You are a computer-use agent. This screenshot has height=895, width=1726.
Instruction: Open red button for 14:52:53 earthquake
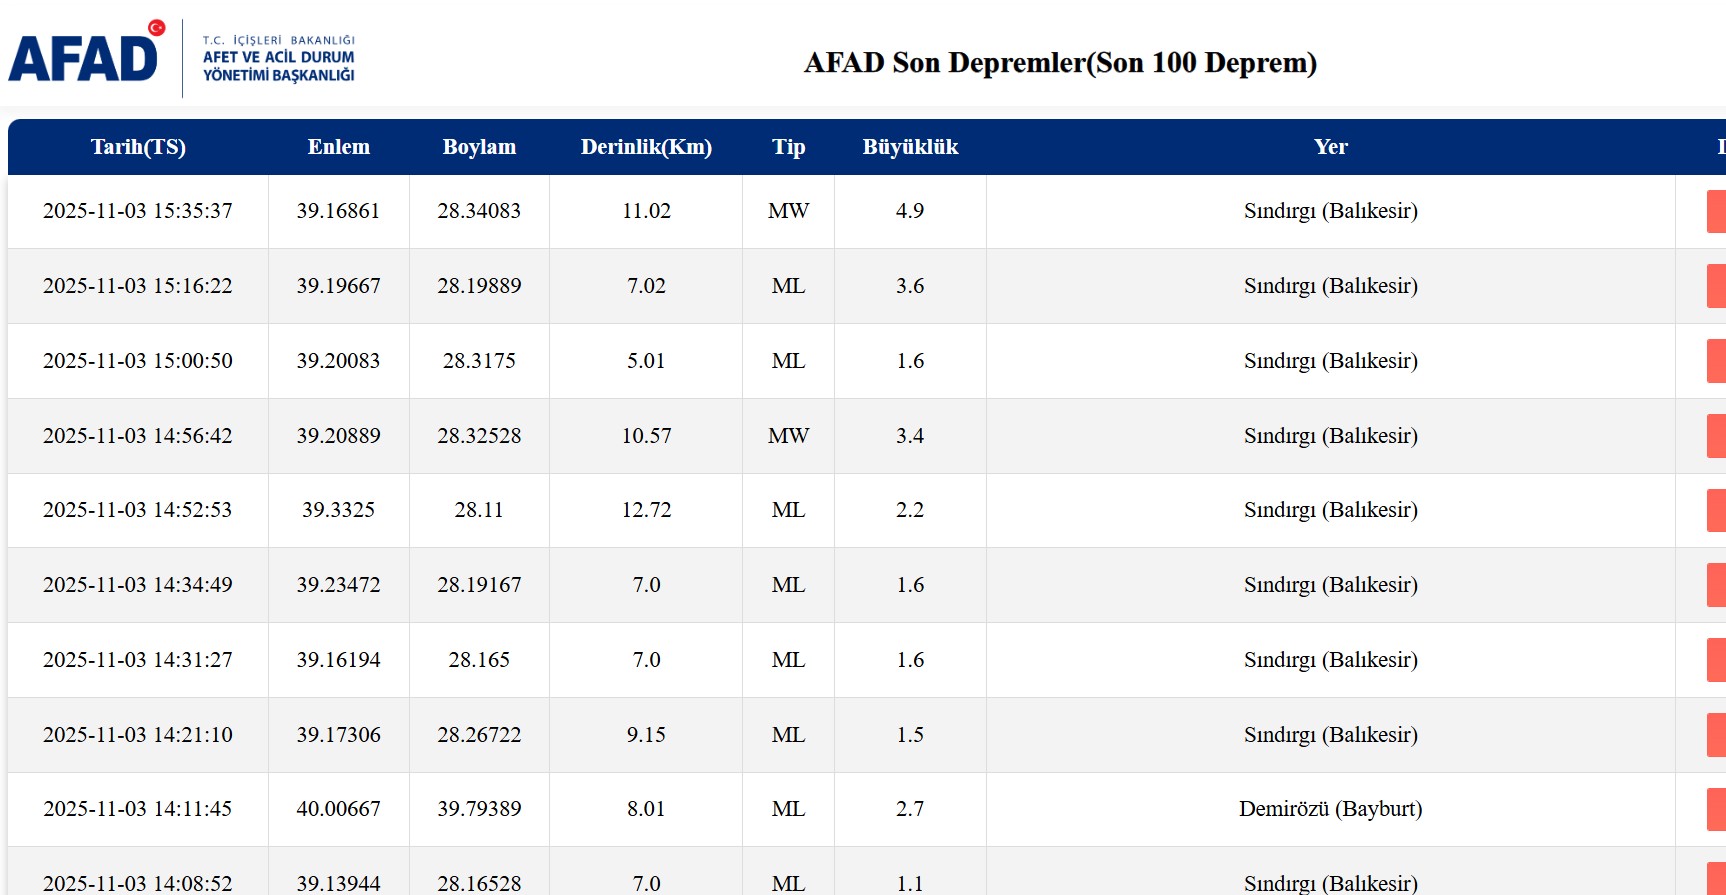click(x=1715, y=510)
